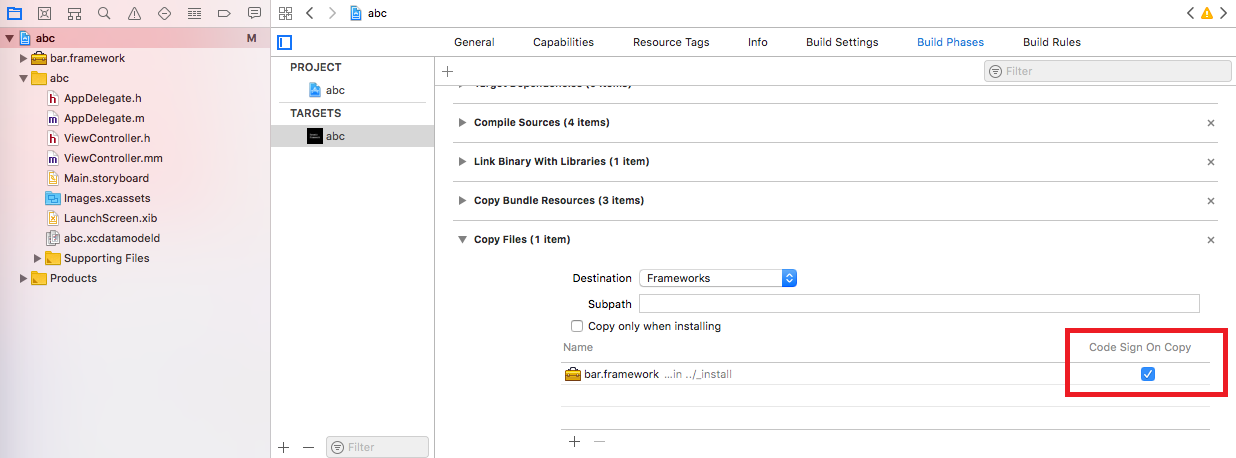
Task: Open the Destination Frameworks dropdown
Action: click(x=718, y=278)
